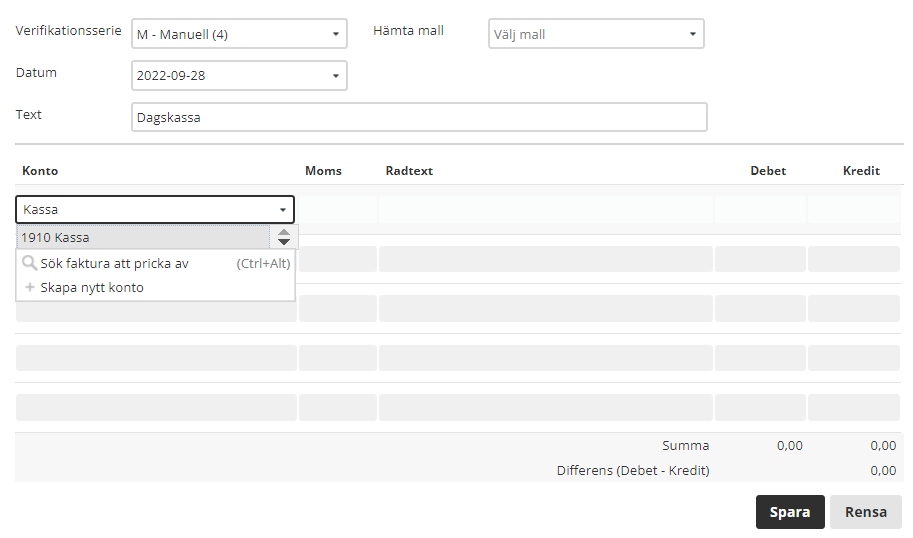Select 1910 Kassa from account suggestions
This screenshot has height=538, width=913.
tap(143, 238)
